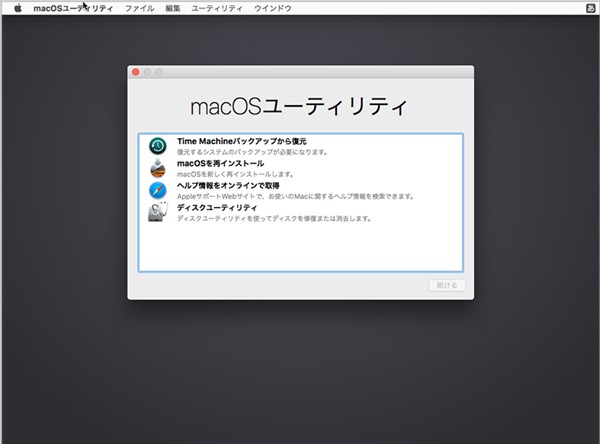600x444 pixels.
Task: Click the Time Machine clock icon
Action: click(x=157, y=146)
